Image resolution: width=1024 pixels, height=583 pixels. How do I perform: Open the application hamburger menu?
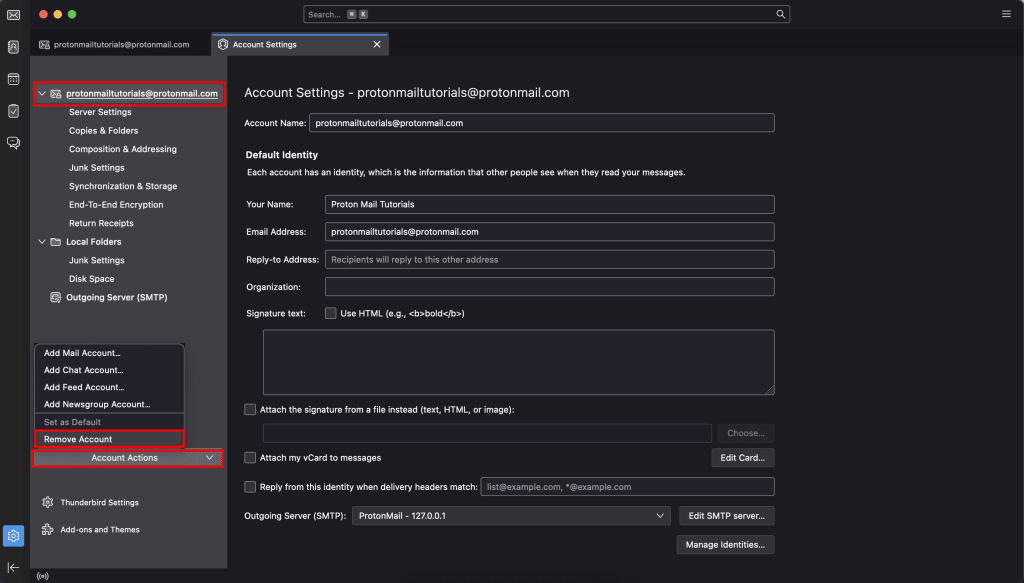tap(1006, 14)
